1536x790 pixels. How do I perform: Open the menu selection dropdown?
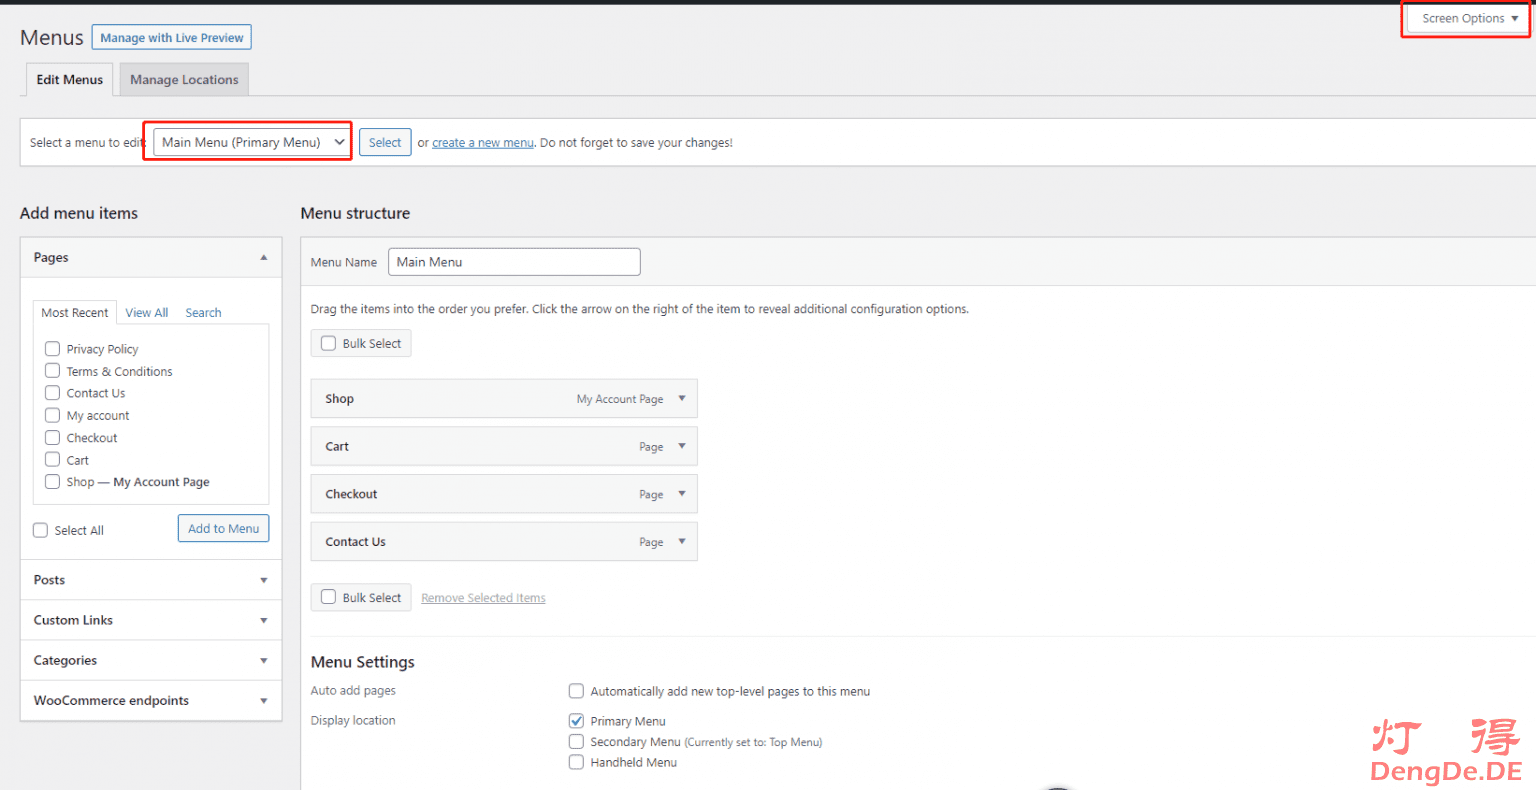pos(252,142)
